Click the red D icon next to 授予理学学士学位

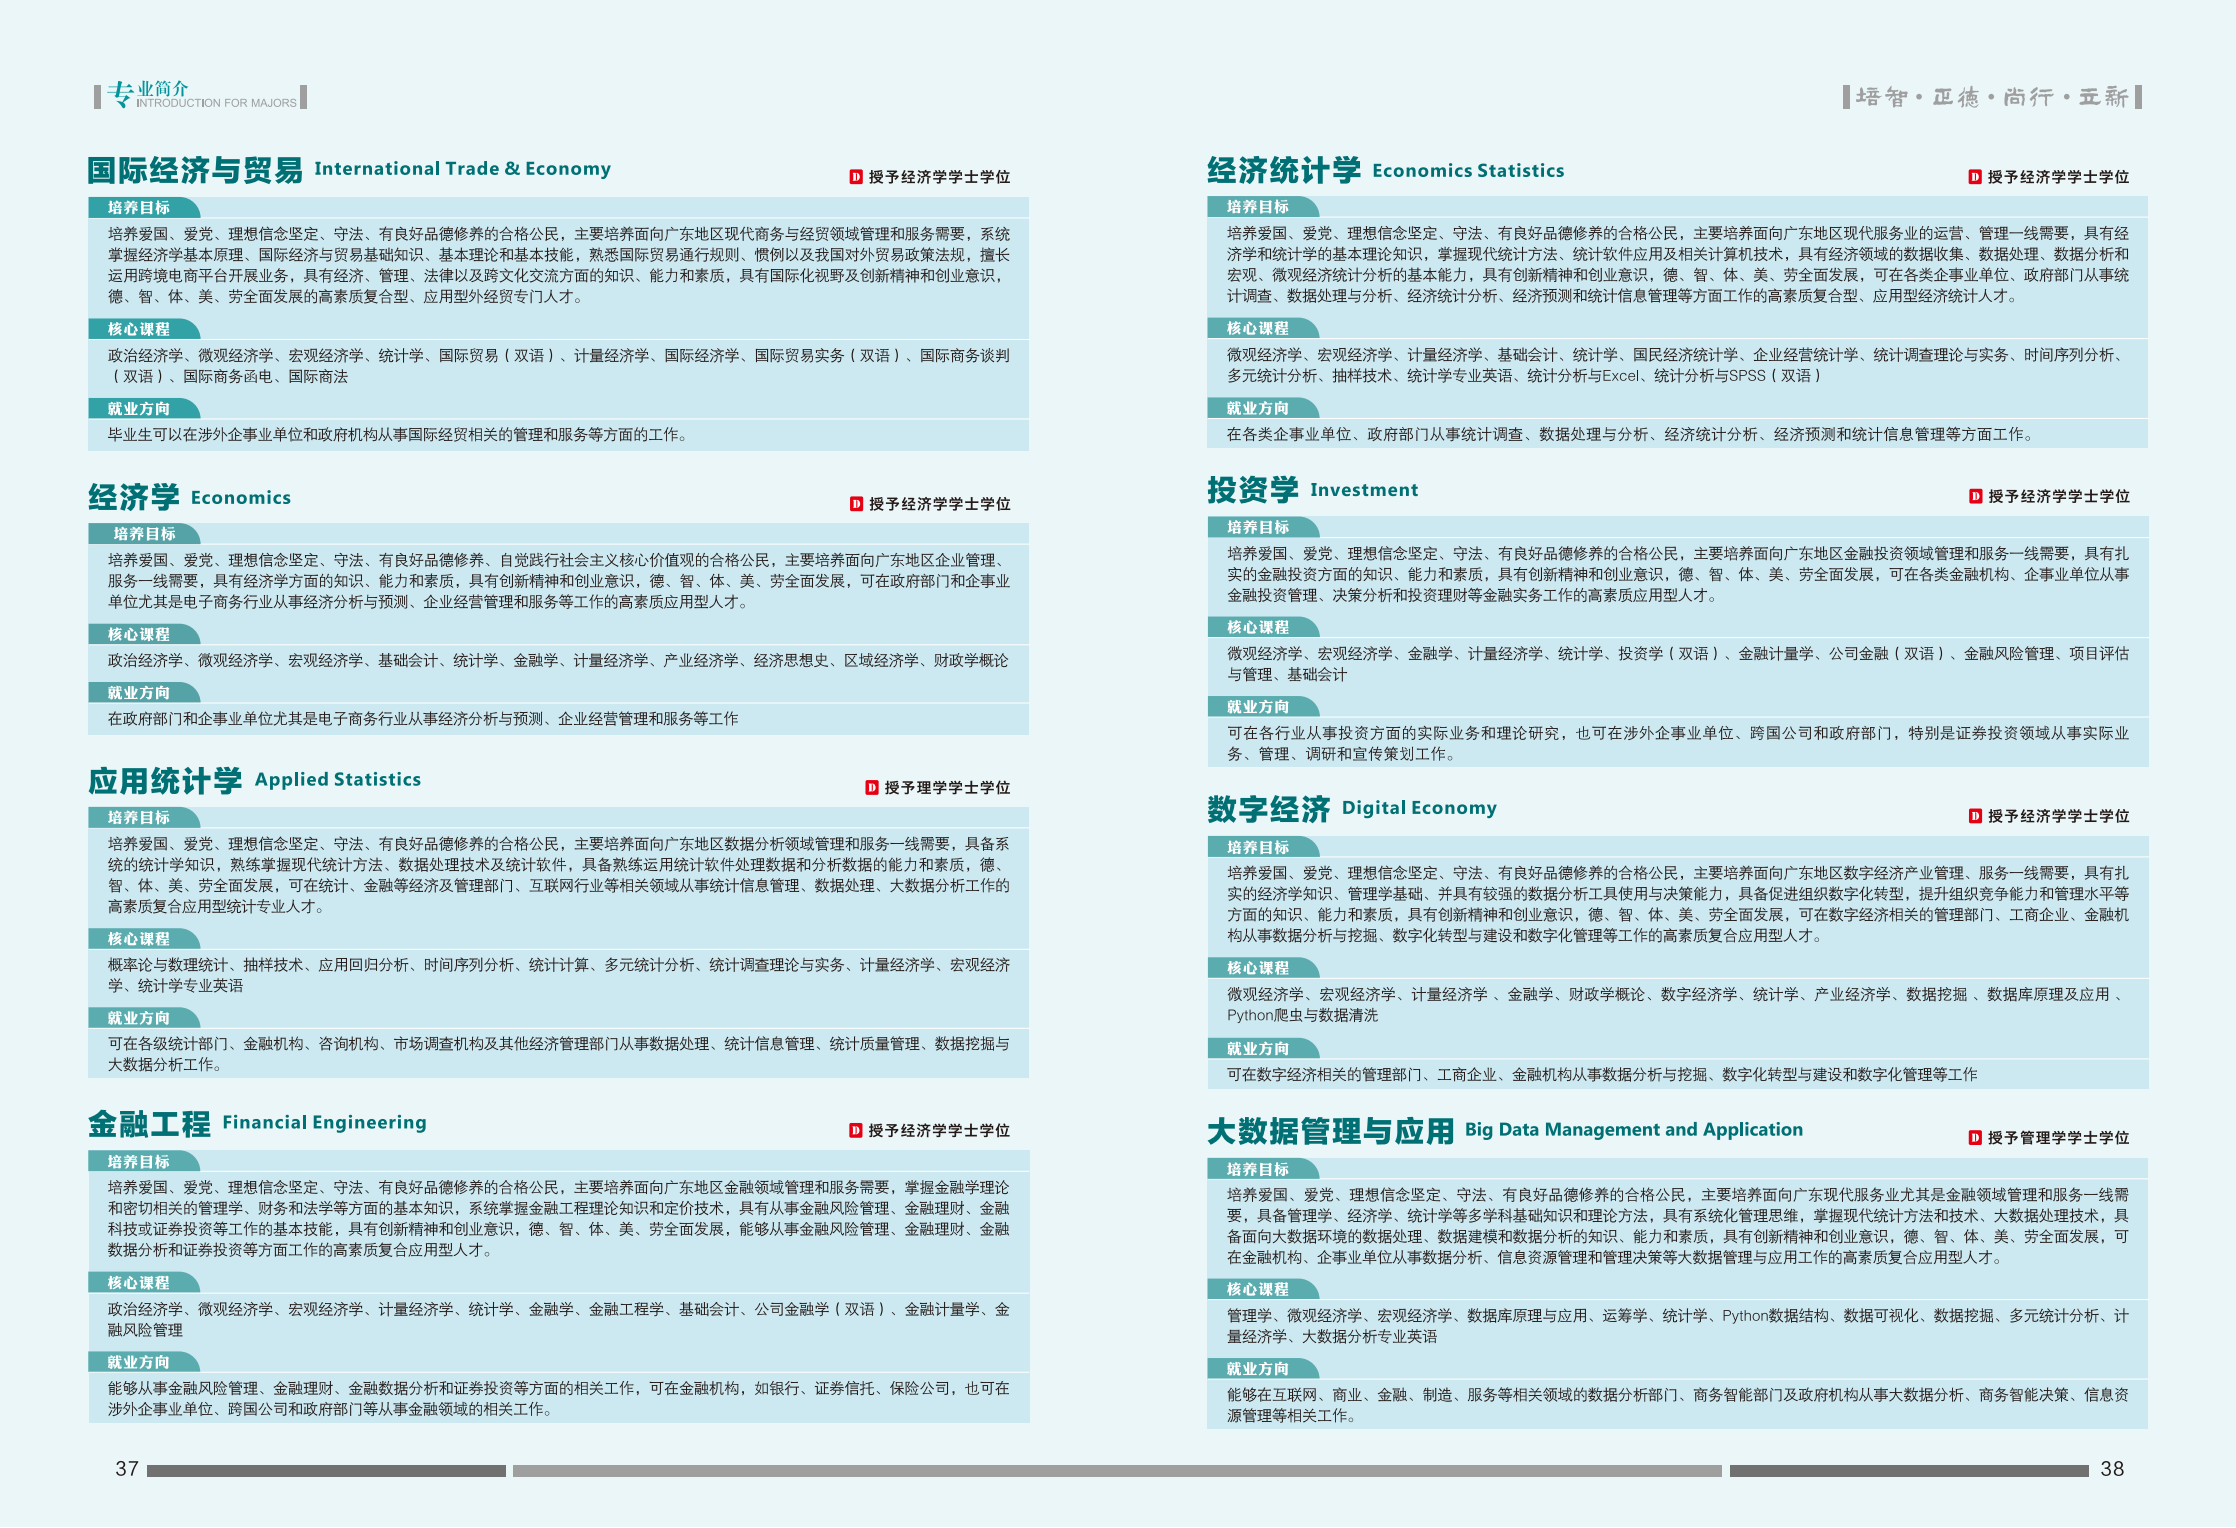872,788
